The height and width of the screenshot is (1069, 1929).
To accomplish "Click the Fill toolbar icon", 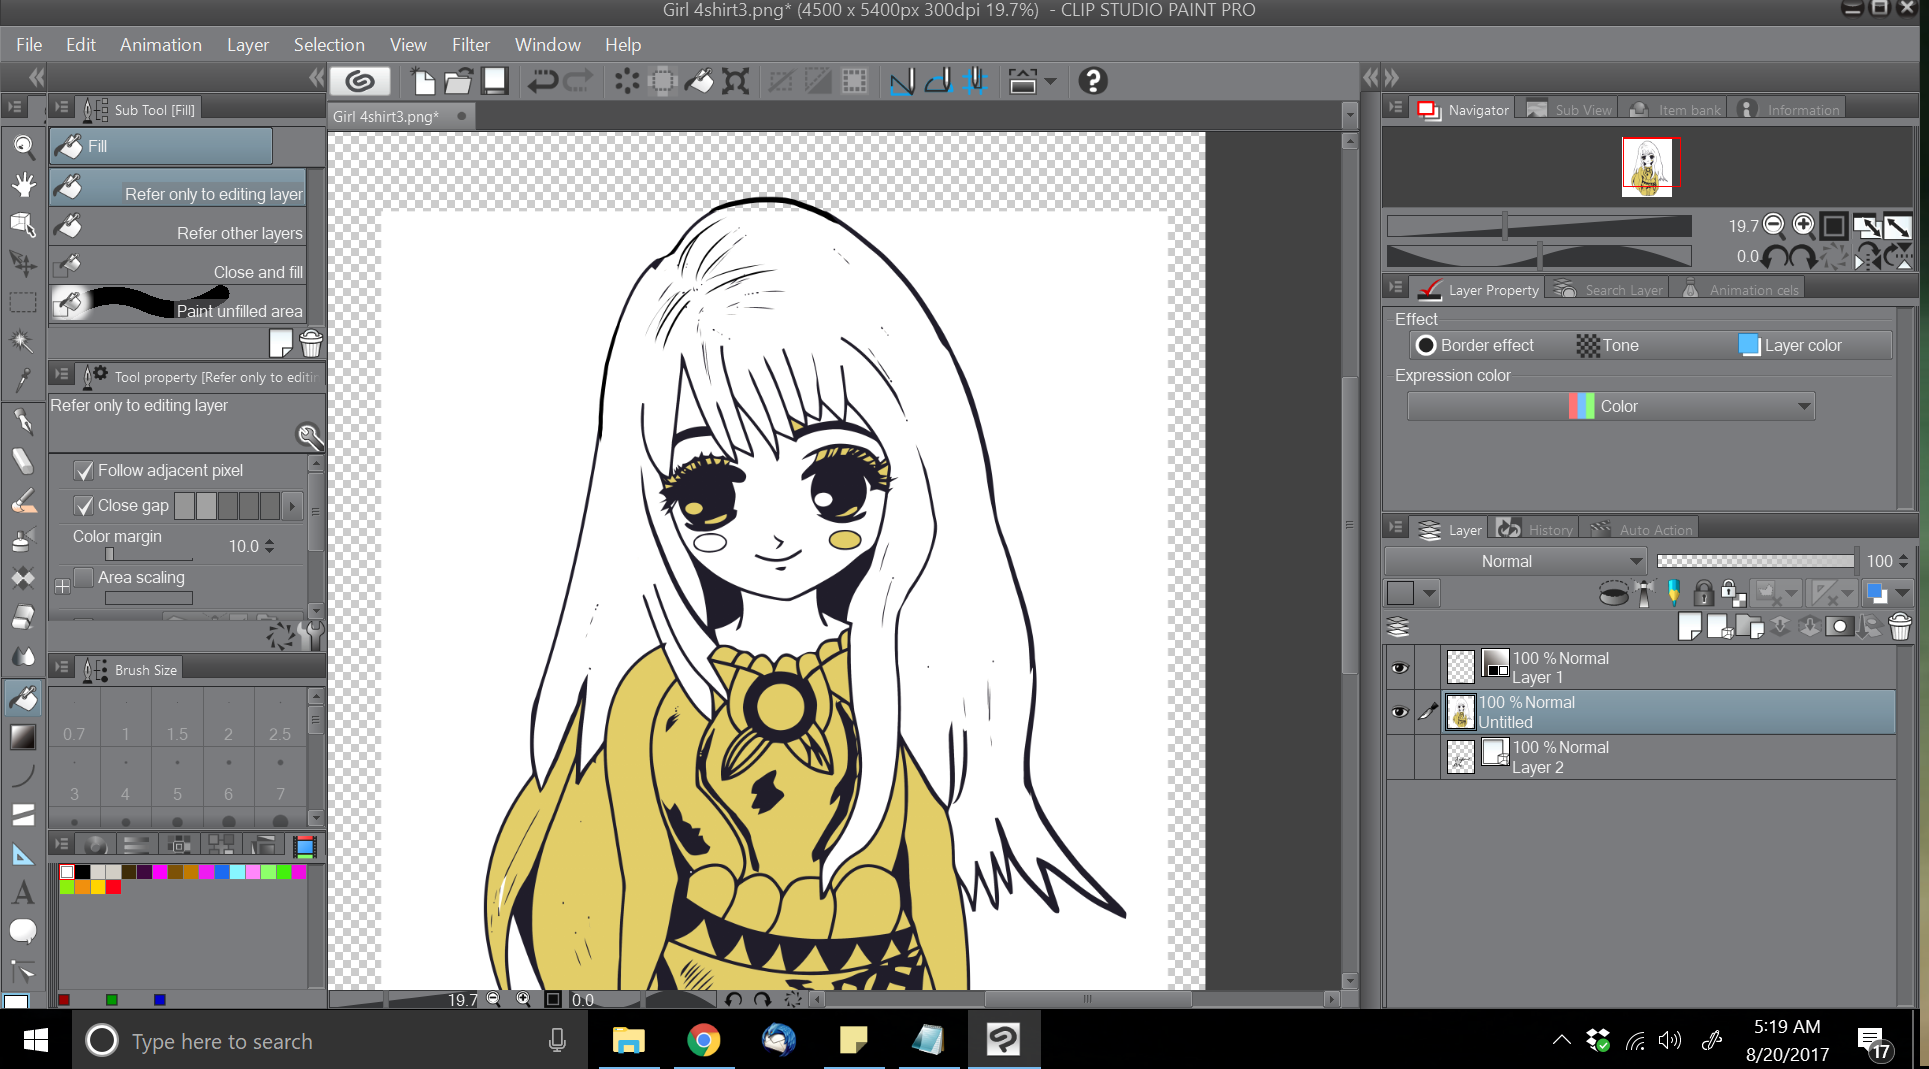I will [x=698, y=81].
